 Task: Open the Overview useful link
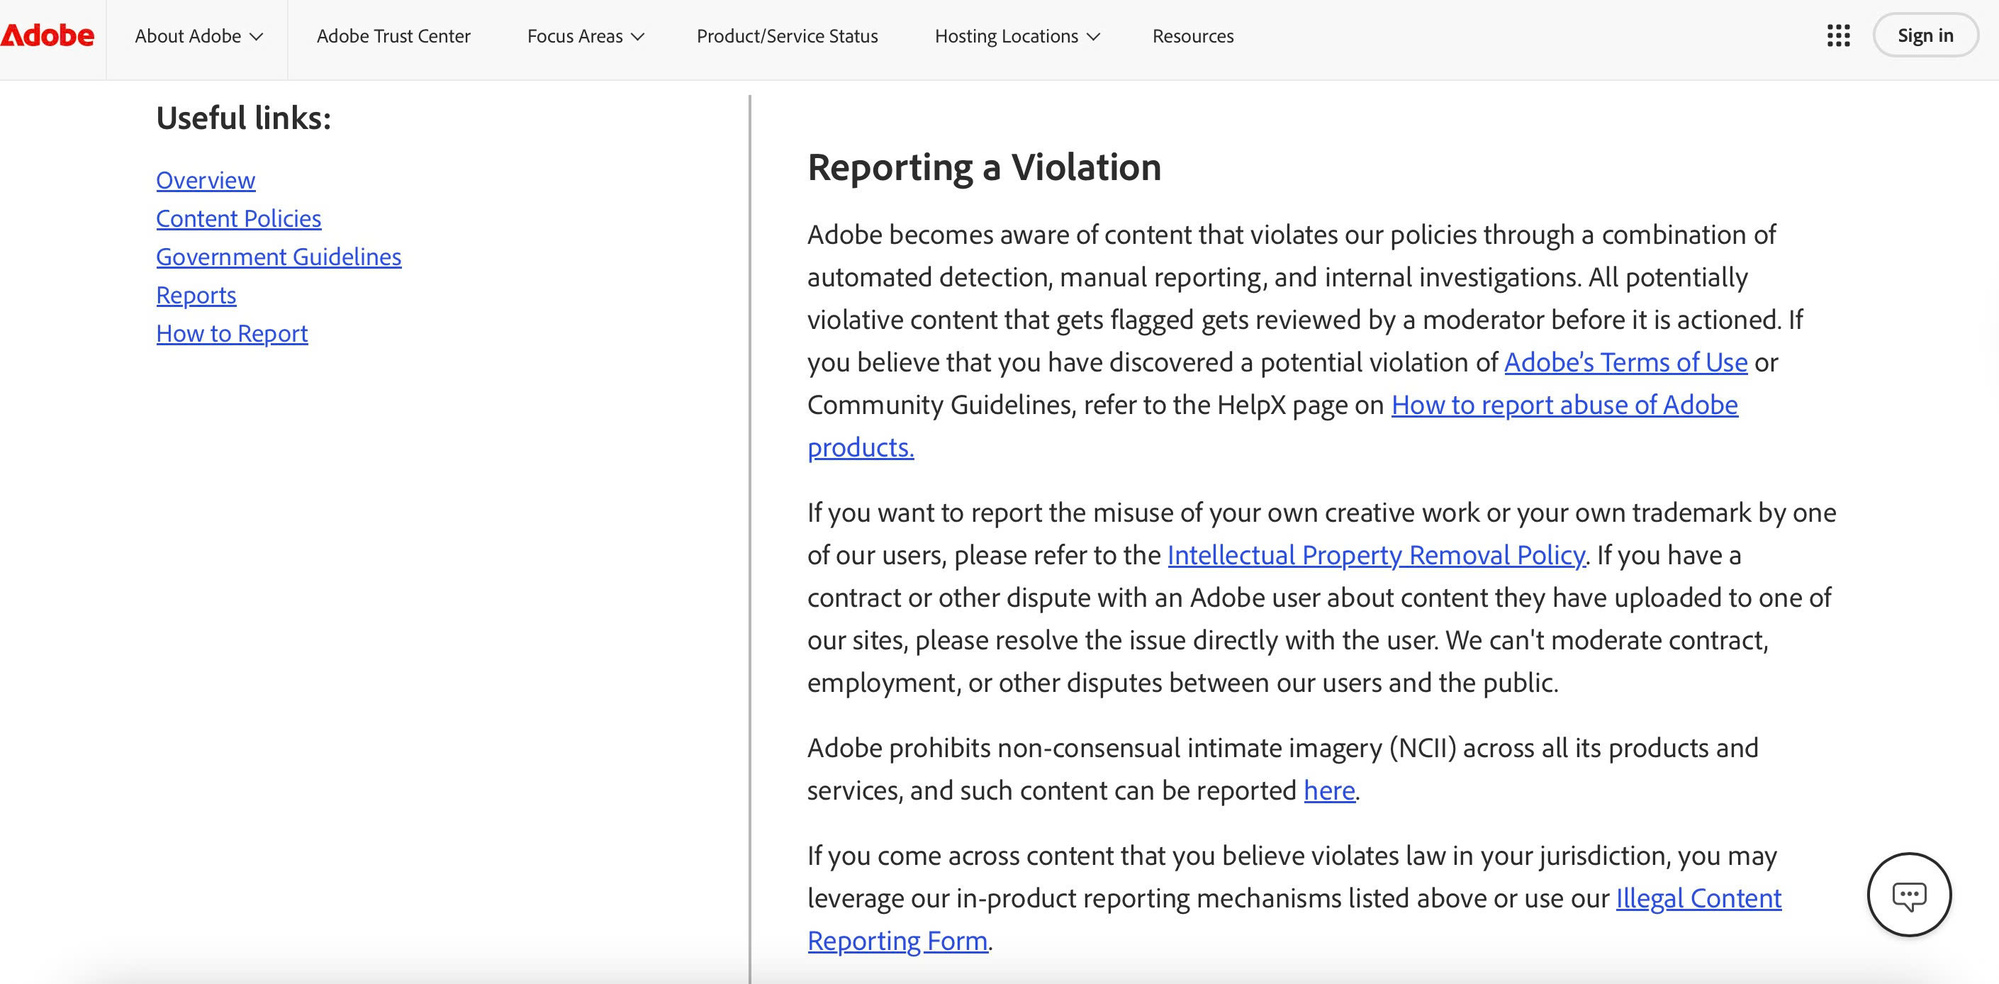206,180
